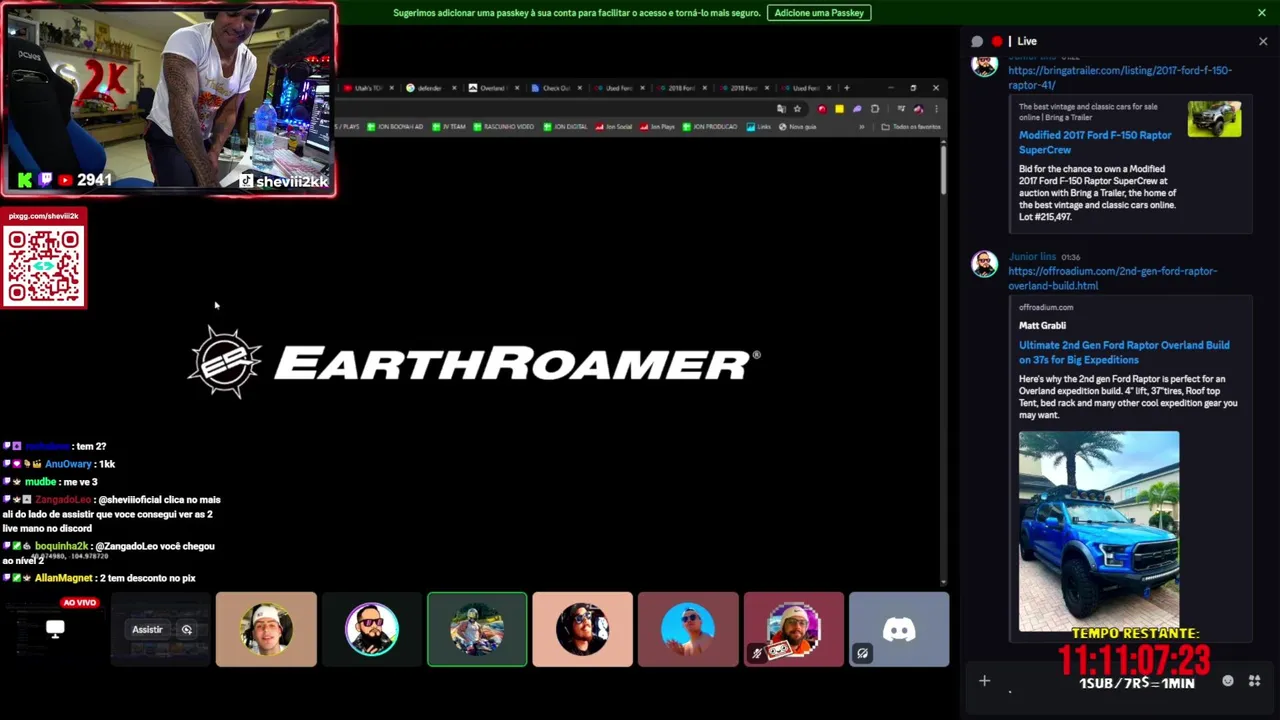Select the default Discord logo participant tile
The height and width of the screenshot is (720, 1280).
[899, 629]
